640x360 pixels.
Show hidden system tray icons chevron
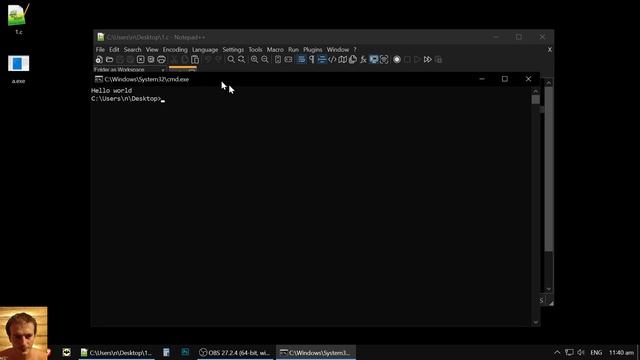pyautogui.click(x=557, y=352)
